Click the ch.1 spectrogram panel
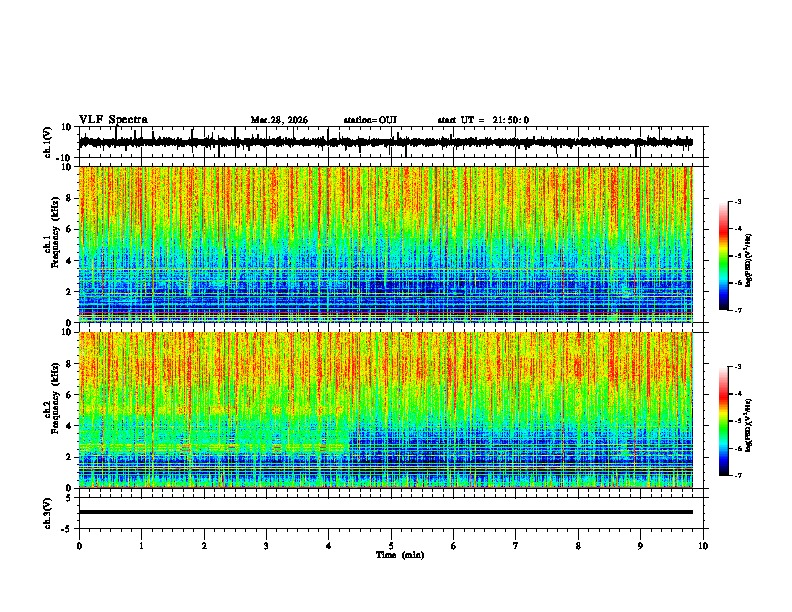This screenshot has height=612, width=792. click(386, 244)
